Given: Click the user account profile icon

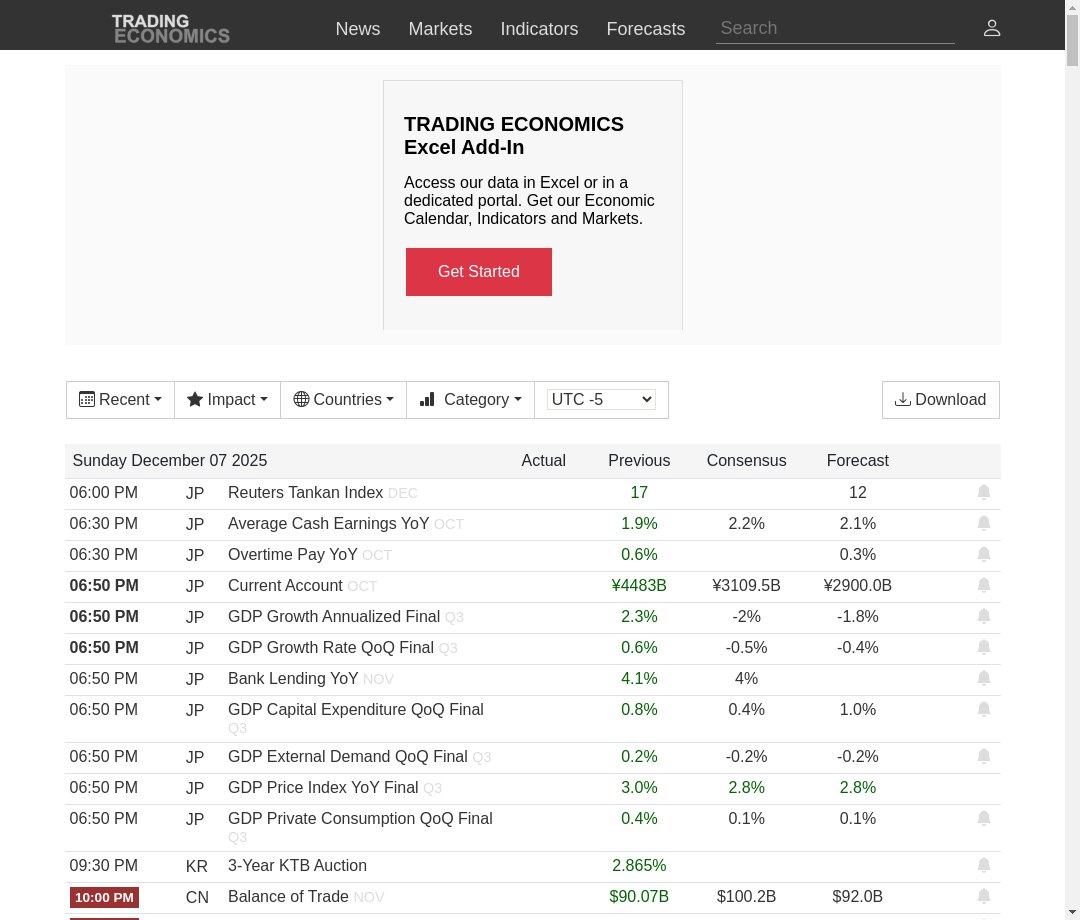Looking at the screenshot, I should coord(991,28).
